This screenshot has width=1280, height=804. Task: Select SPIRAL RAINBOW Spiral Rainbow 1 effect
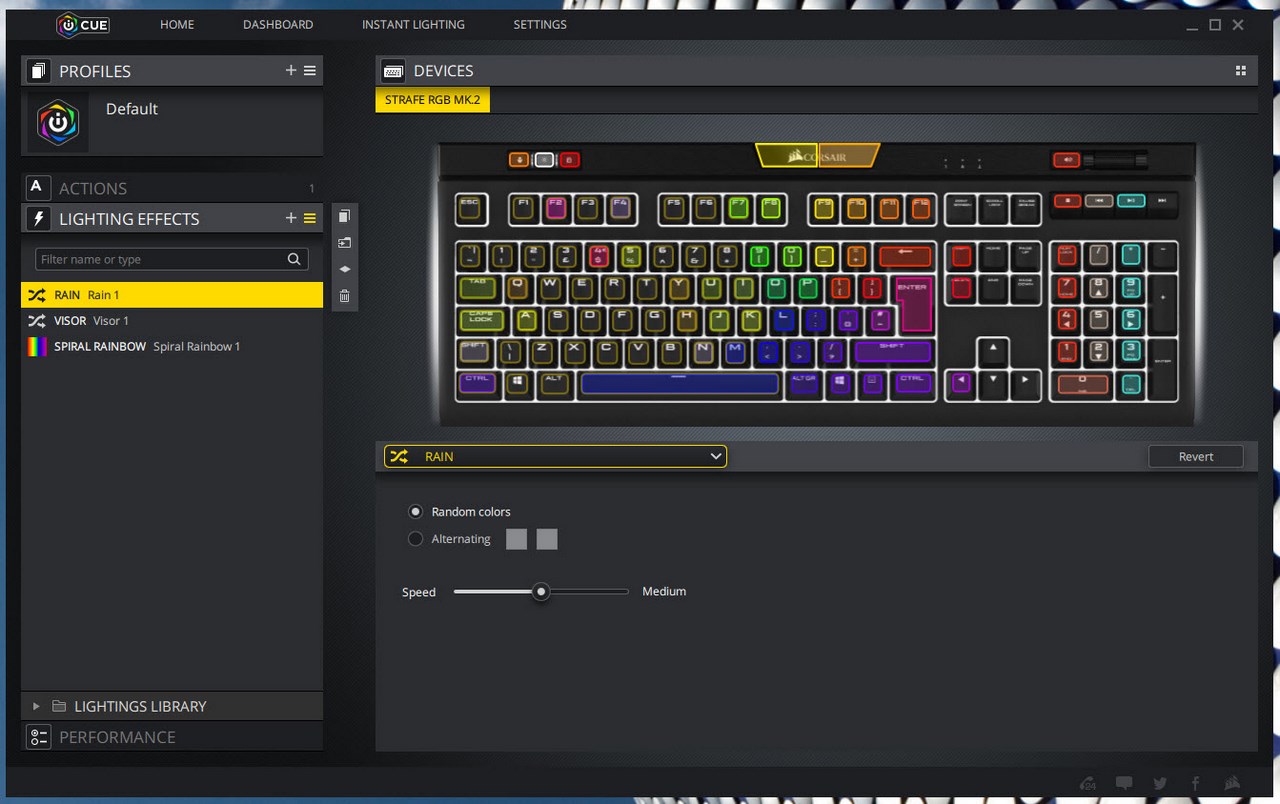(x=172, y=346)
